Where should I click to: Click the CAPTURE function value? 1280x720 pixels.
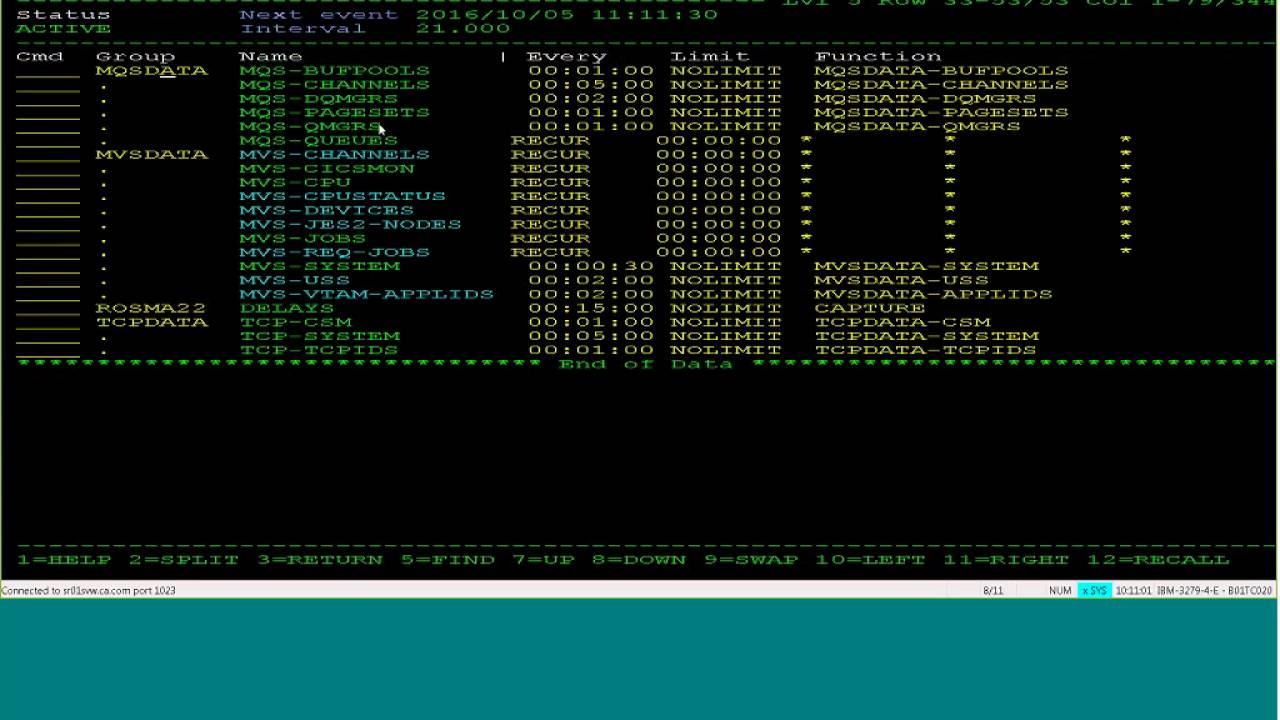point(870,309)
